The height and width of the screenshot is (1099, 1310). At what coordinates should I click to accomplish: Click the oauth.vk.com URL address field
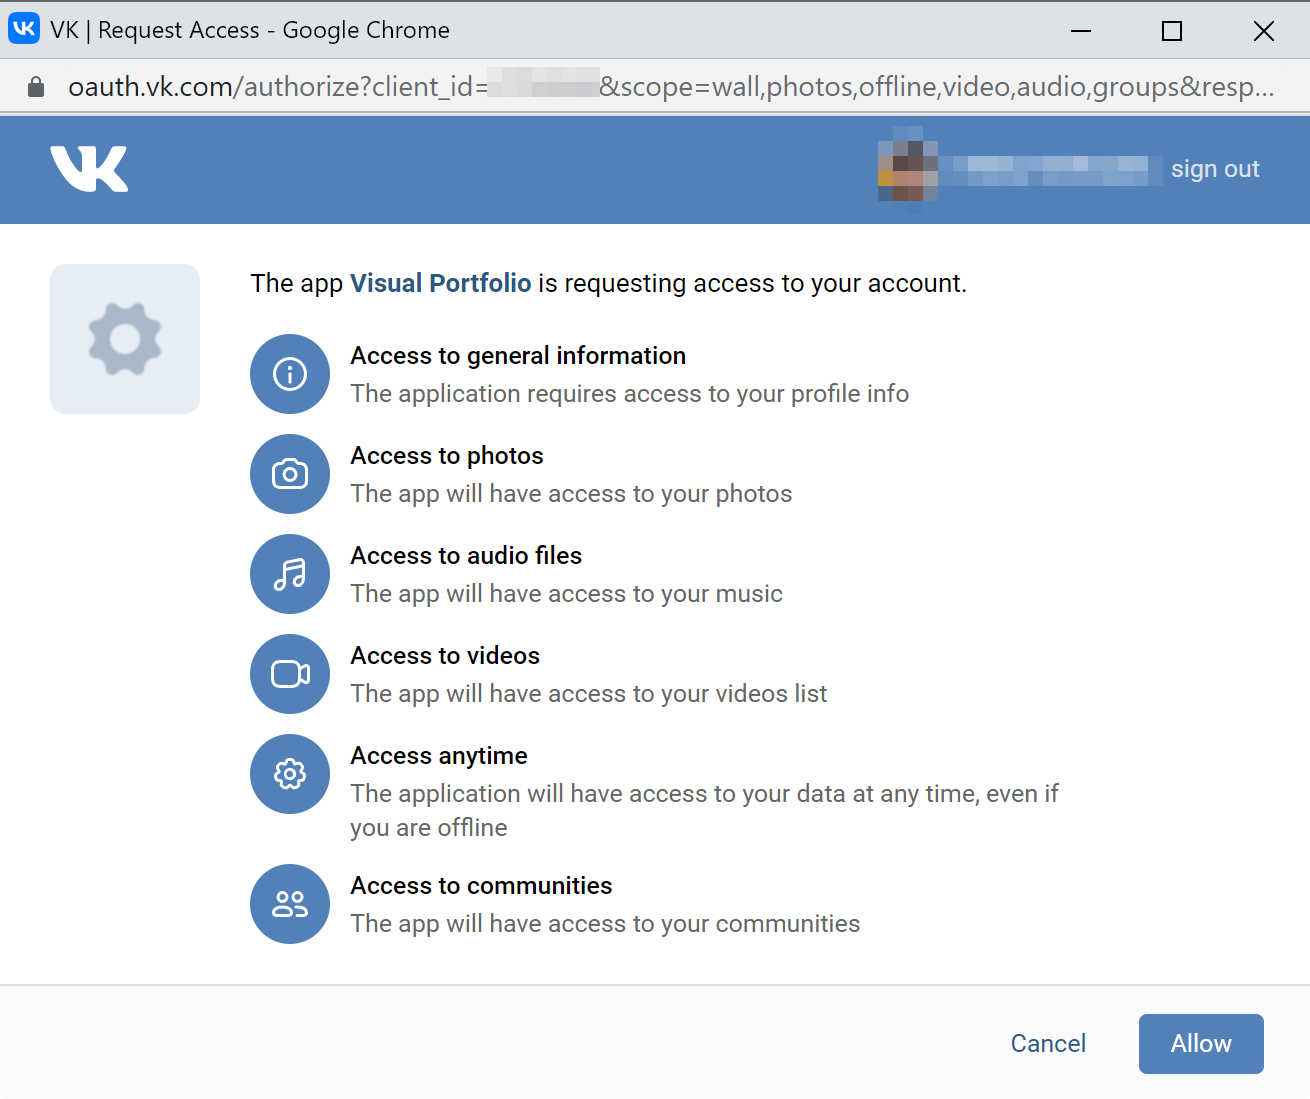[671, 87]
